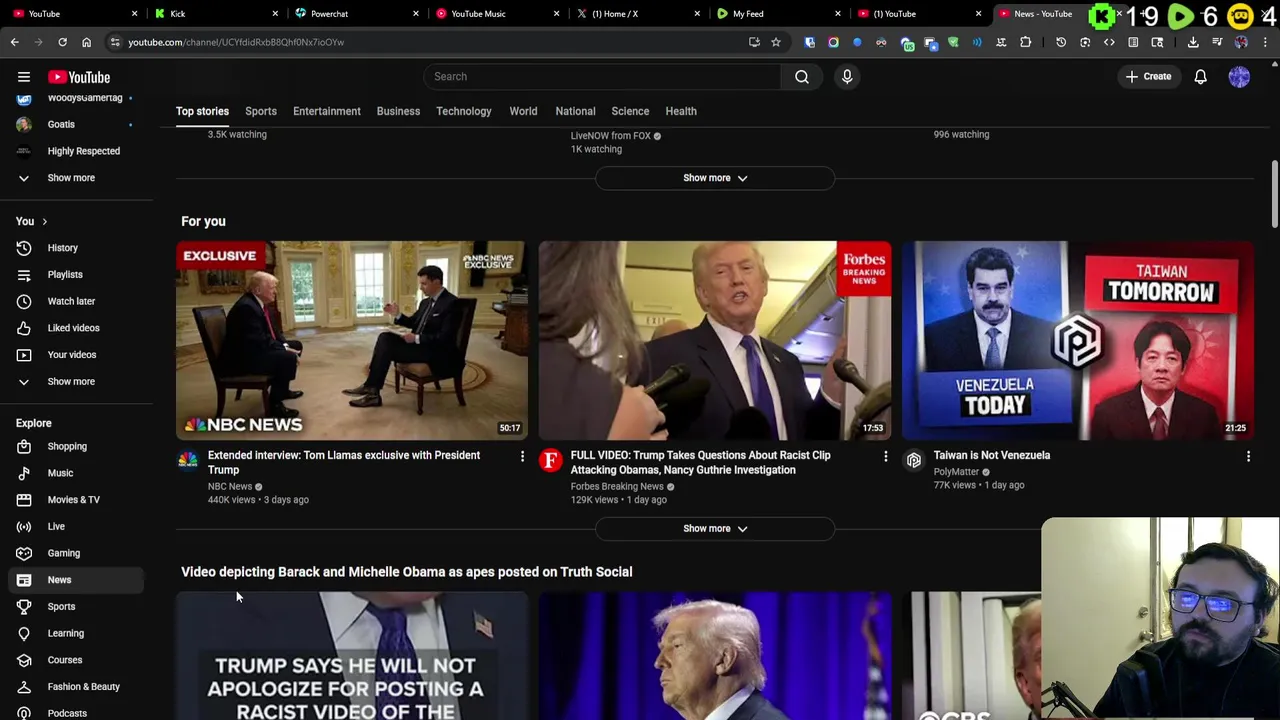Click the YouTube logo home link

point(79,77)
